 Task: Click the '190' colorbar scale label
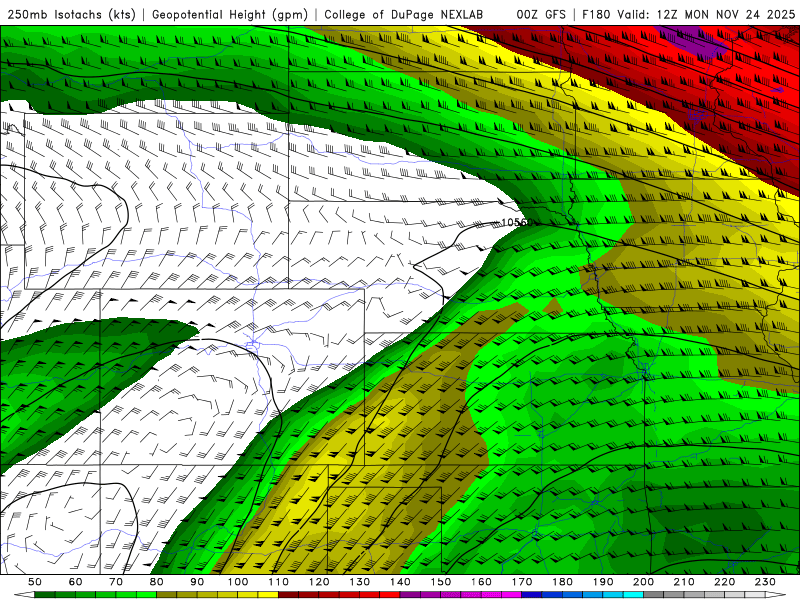point(603,582)
